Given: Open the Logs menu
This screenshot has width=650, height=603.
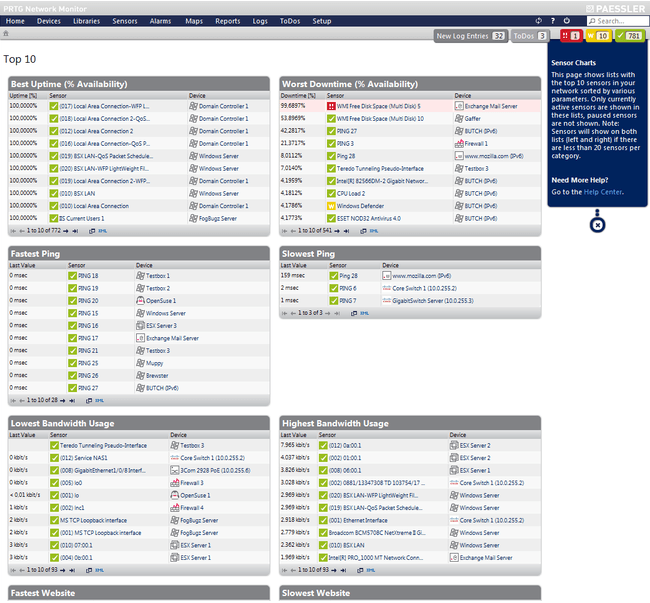Looking at the screenshot, I should pyautogui.click(x=260, y=21).
